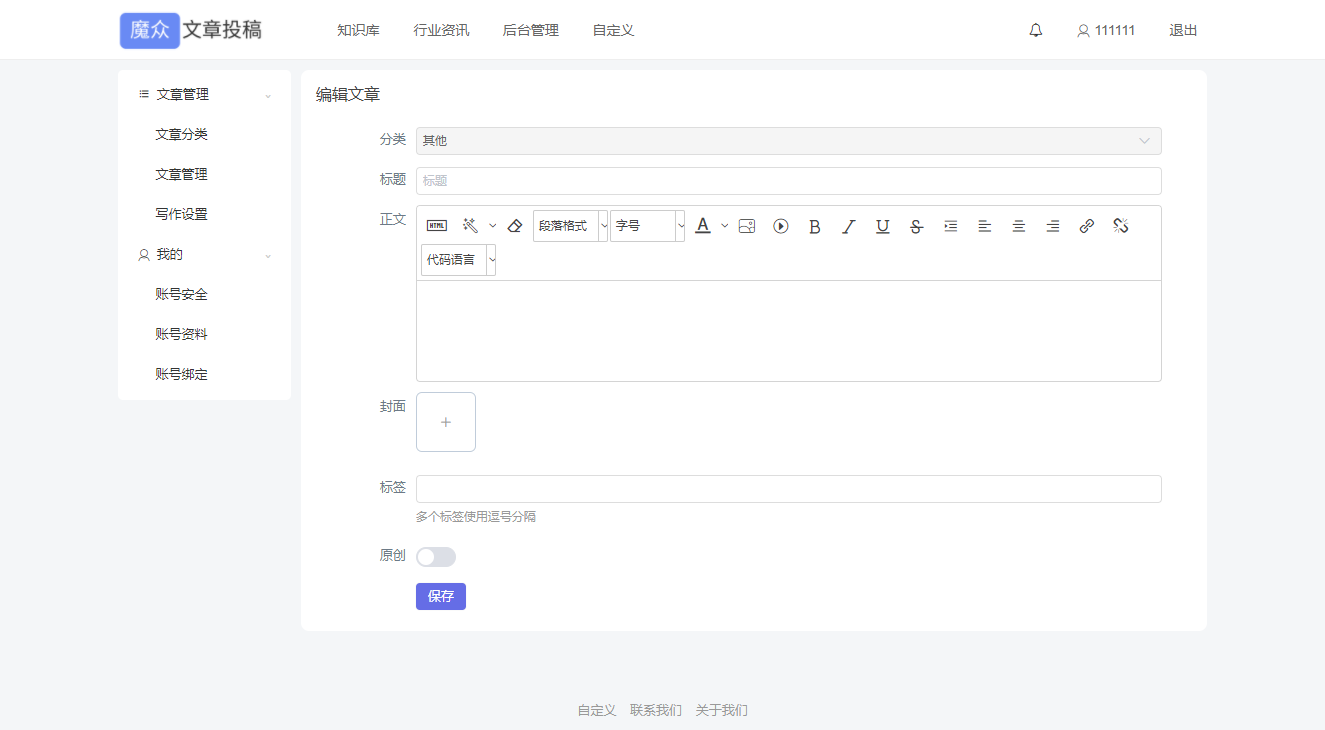Click inside the 正文 editor body area

click(789, 331)
